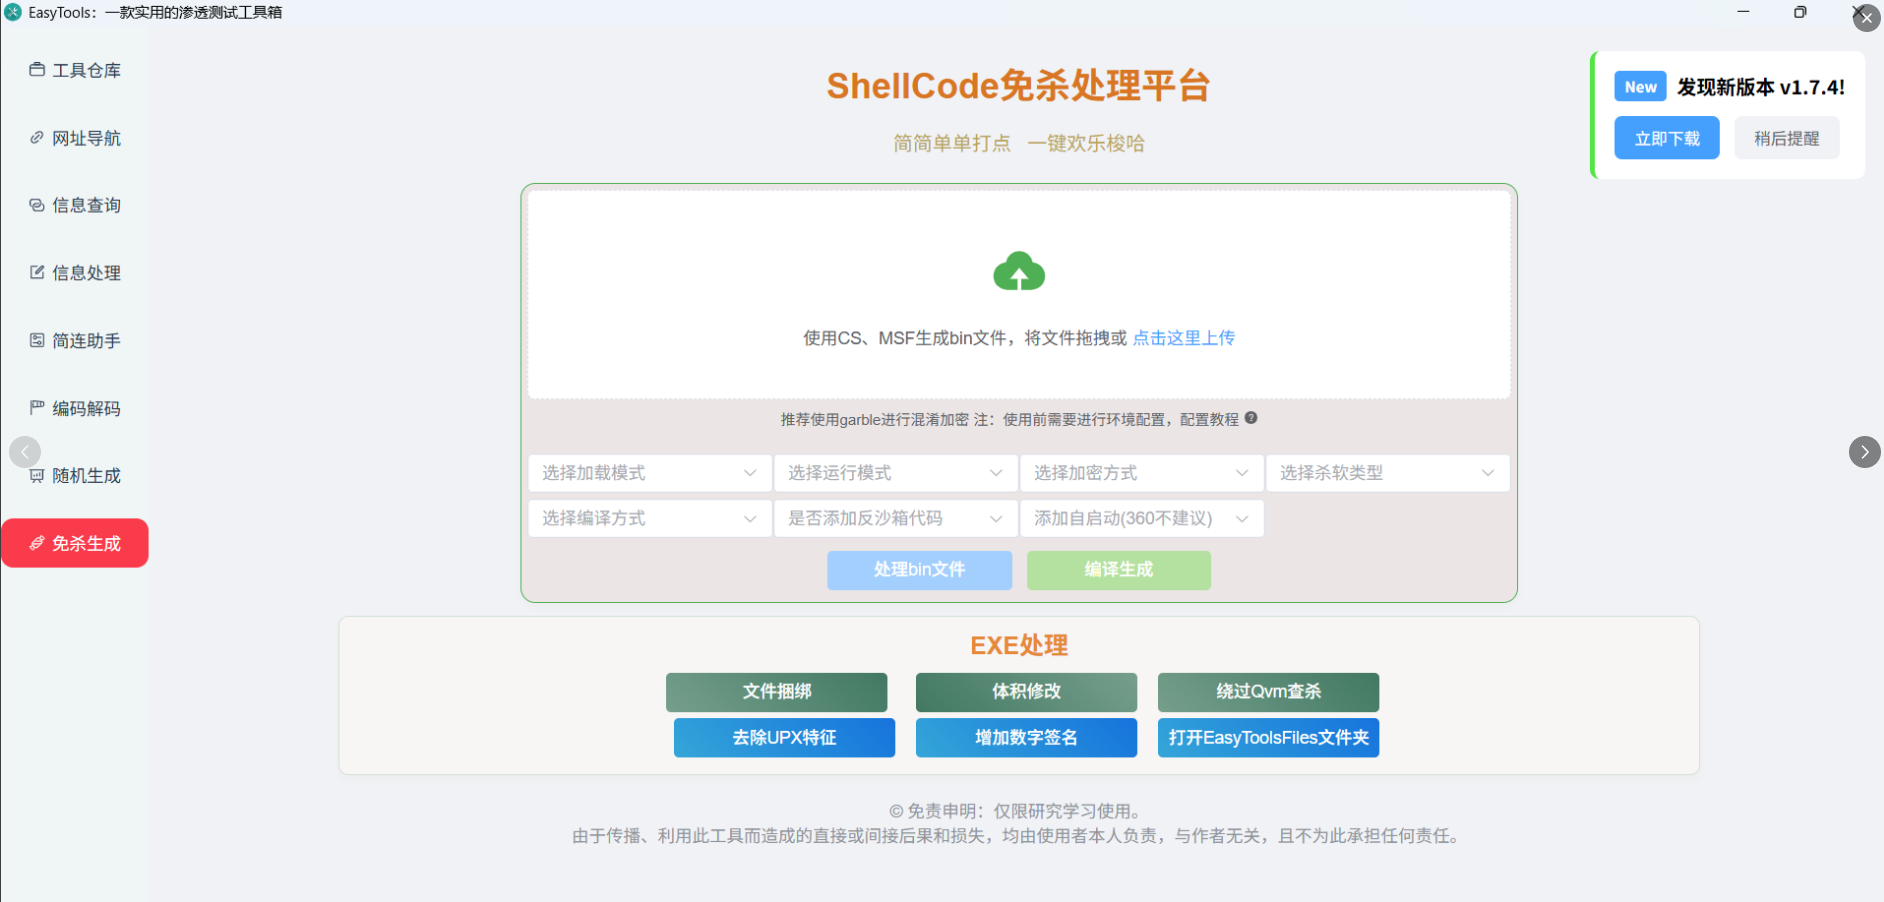Click the left arrow navigation circle

tap(25, 452)
